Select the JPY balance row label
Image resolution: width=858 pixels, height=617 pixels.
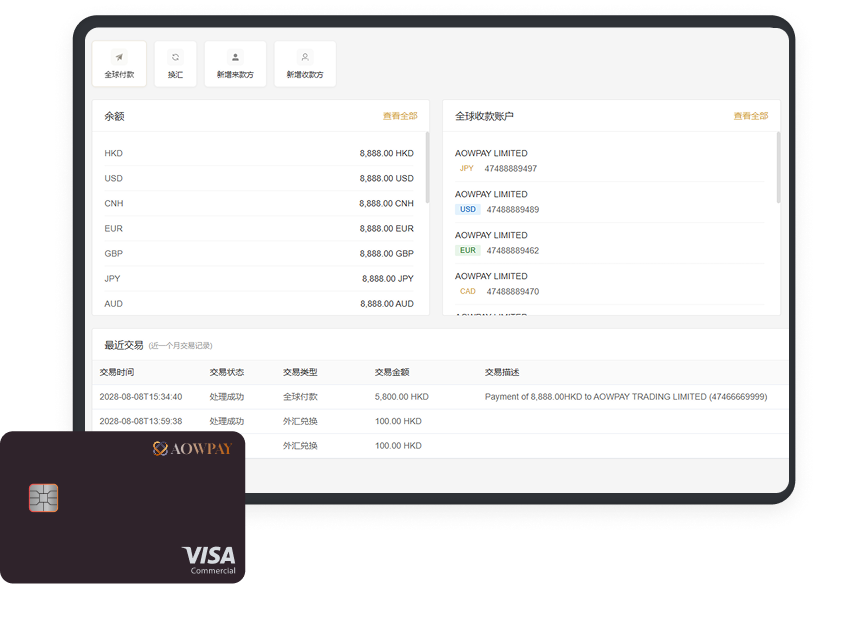tap(112, 278)
